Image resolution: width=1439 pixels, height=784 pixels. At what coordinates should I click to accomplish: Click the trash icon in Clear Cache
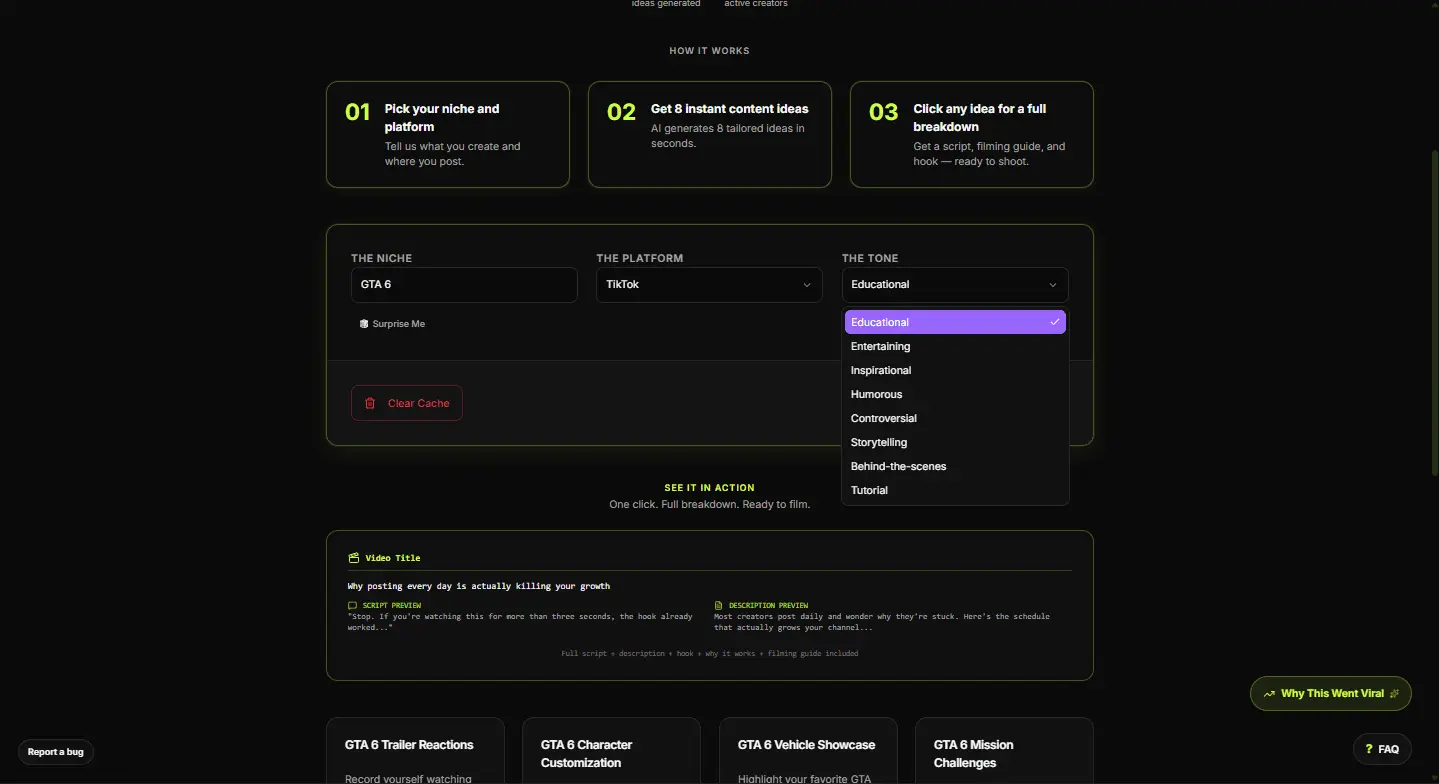[x=370, y=403]
